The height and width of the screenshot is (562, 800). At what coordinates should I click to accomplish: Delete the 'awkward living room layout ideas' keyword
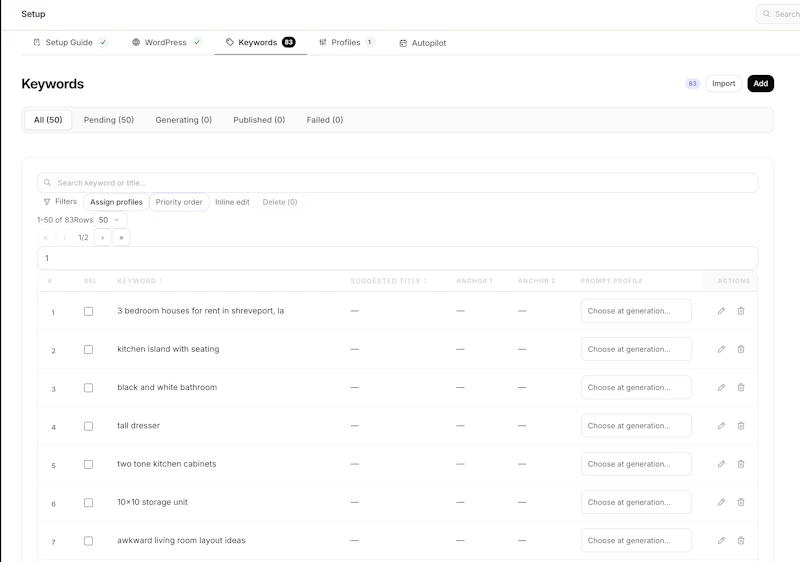741,540
